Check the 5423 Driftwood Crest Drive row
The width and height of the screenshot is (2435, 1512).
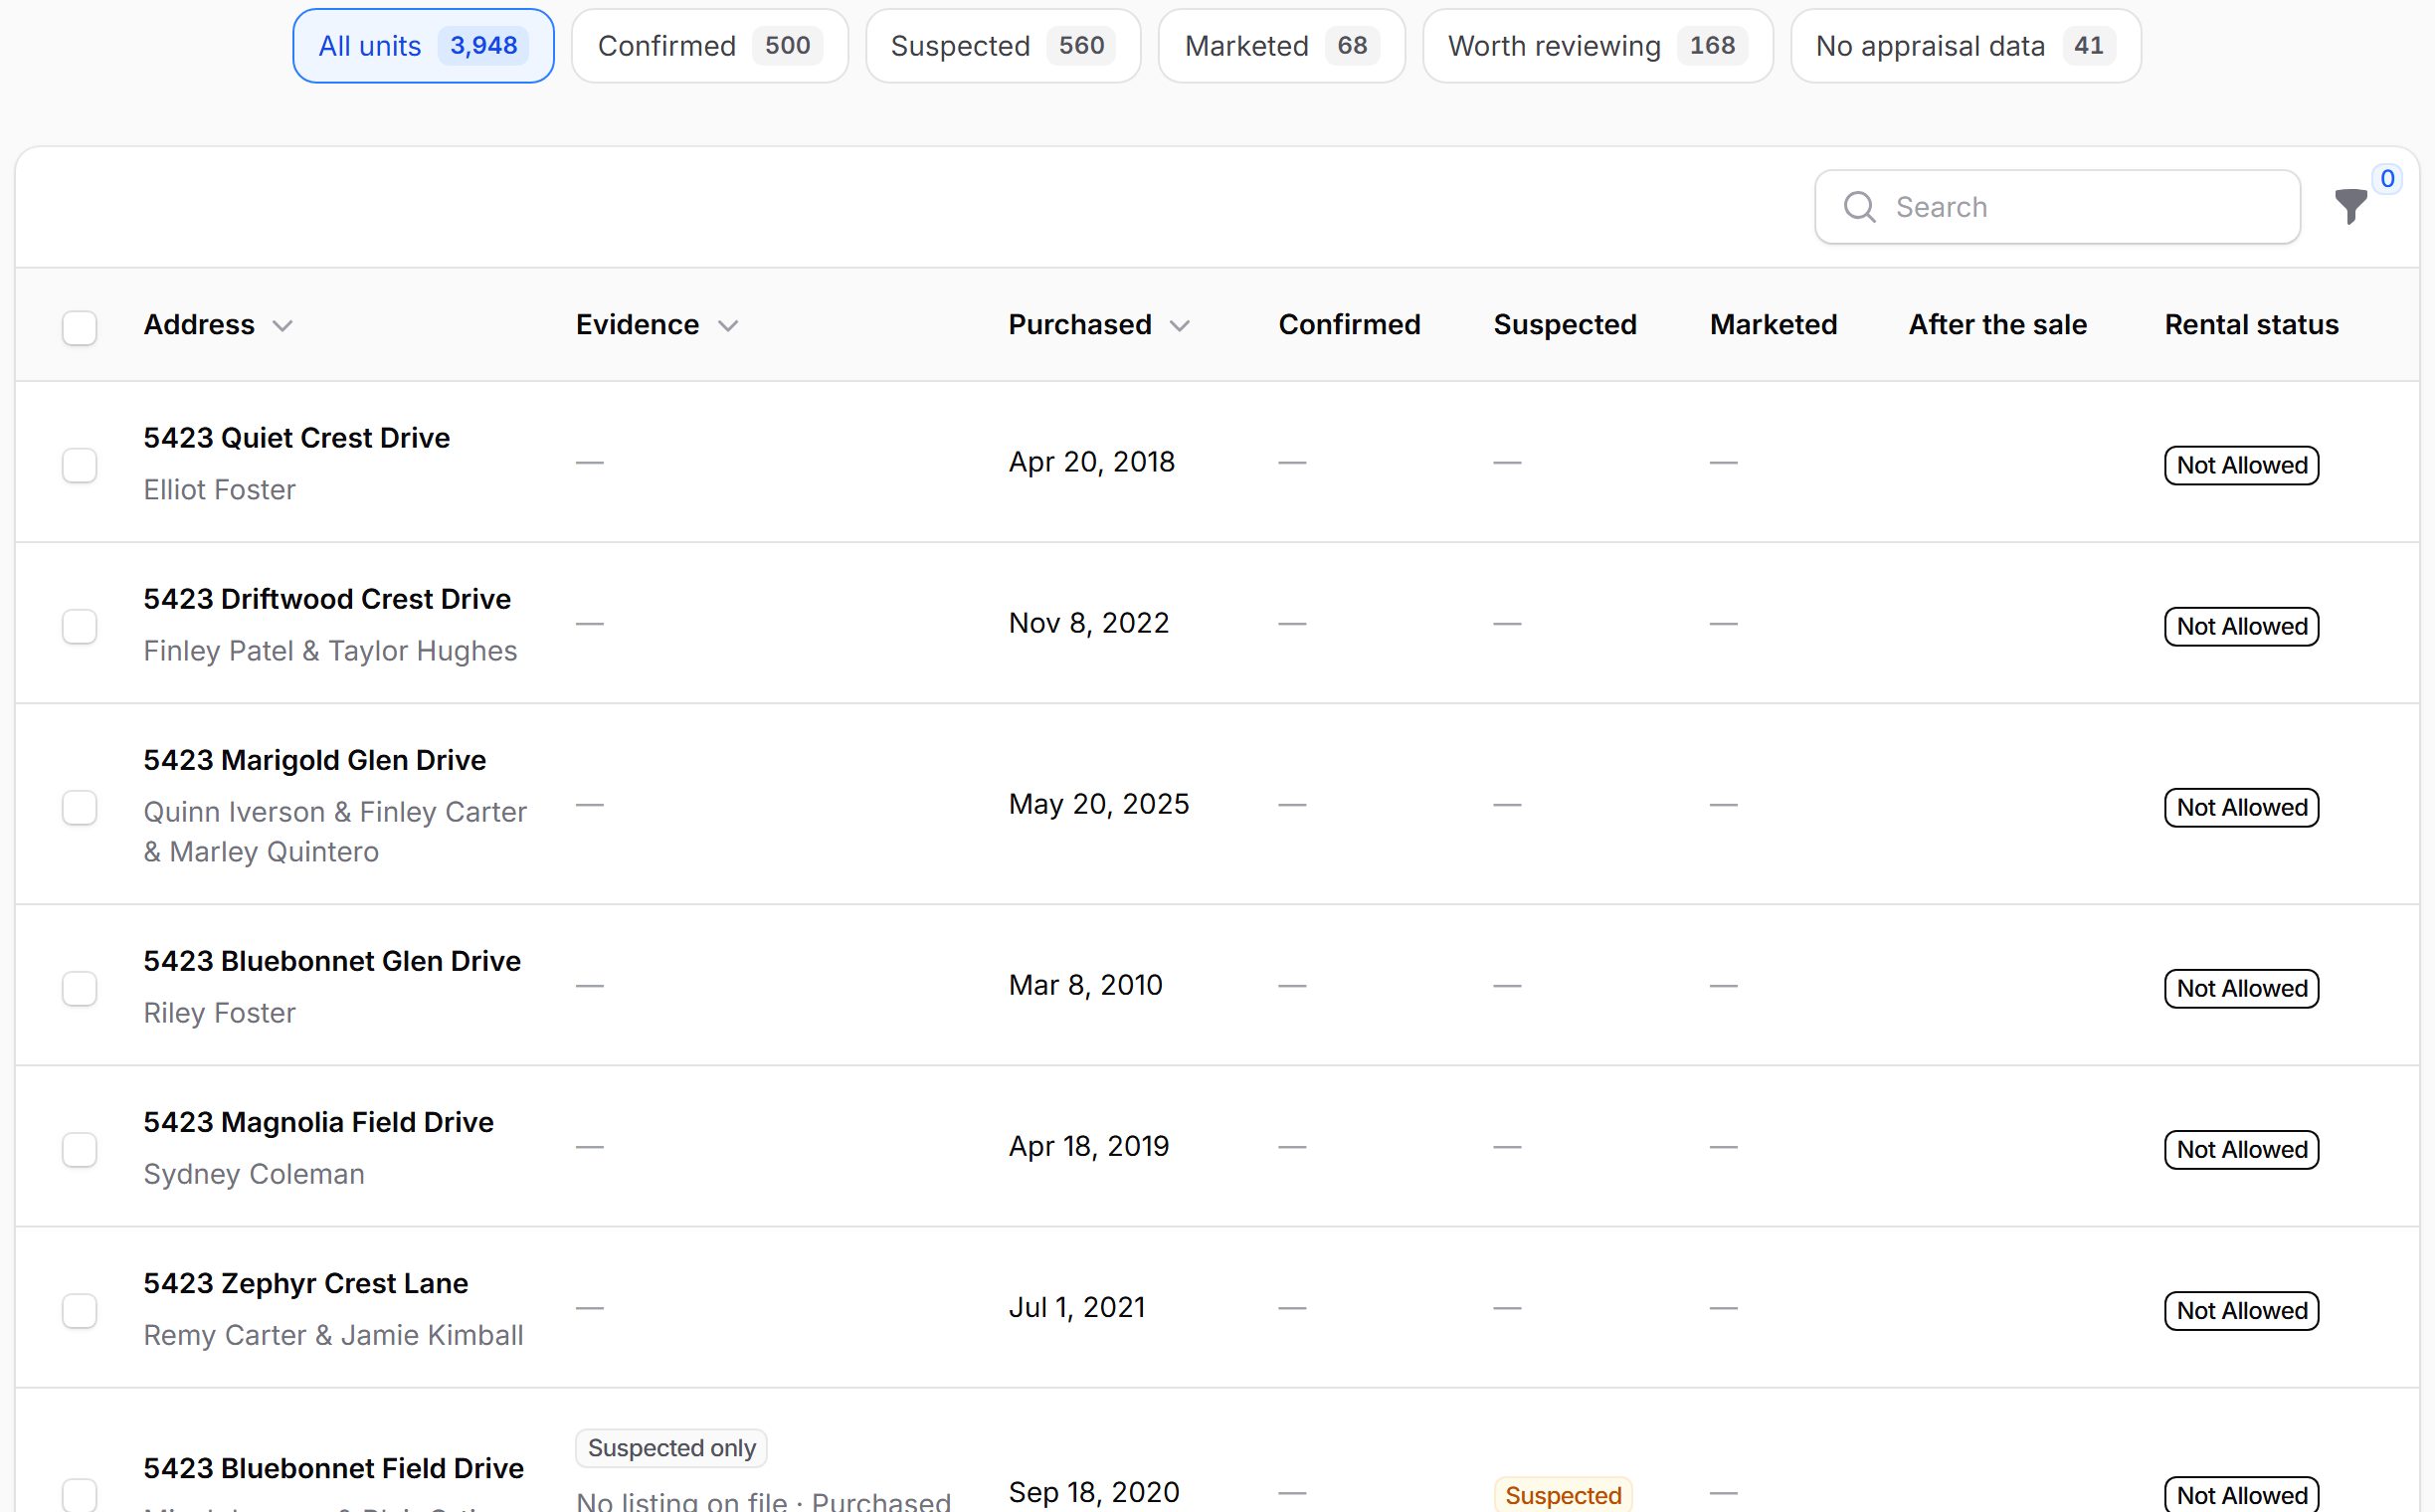point(80,626)
